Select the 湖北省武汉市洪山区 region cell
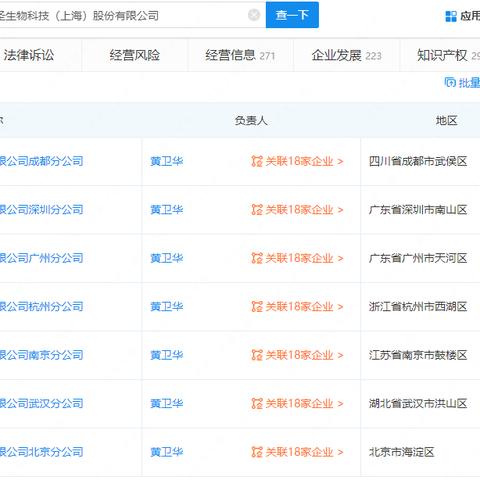The height and width of the screenshot is (480, 480). pyautogui.click(x=418, y=404)
